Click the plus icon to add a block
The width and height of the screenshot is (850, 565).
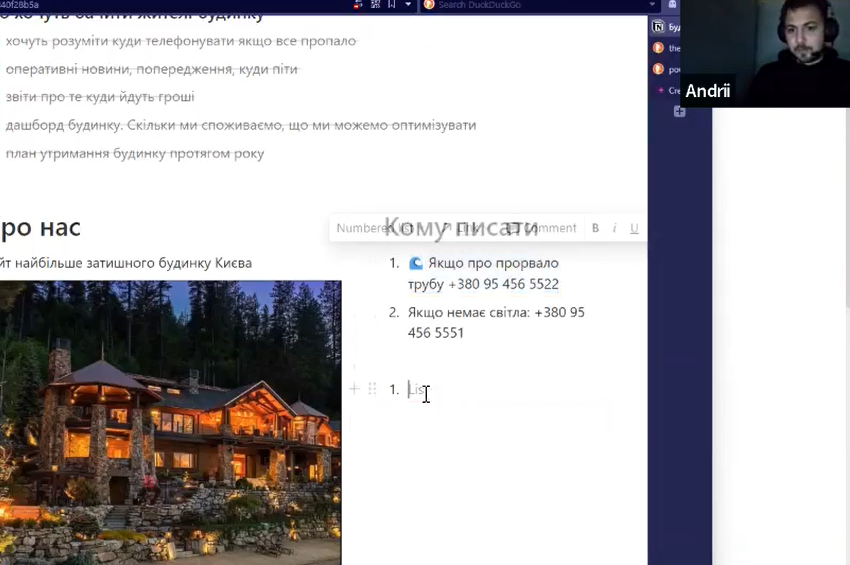pos(354,388)
